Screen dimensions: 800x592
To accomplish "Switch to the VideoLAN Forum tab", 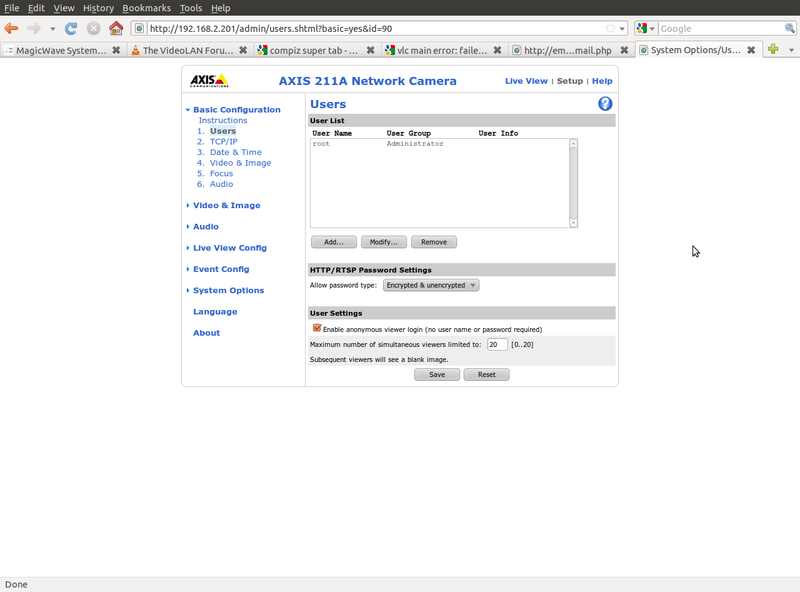I will click(189, 50).
